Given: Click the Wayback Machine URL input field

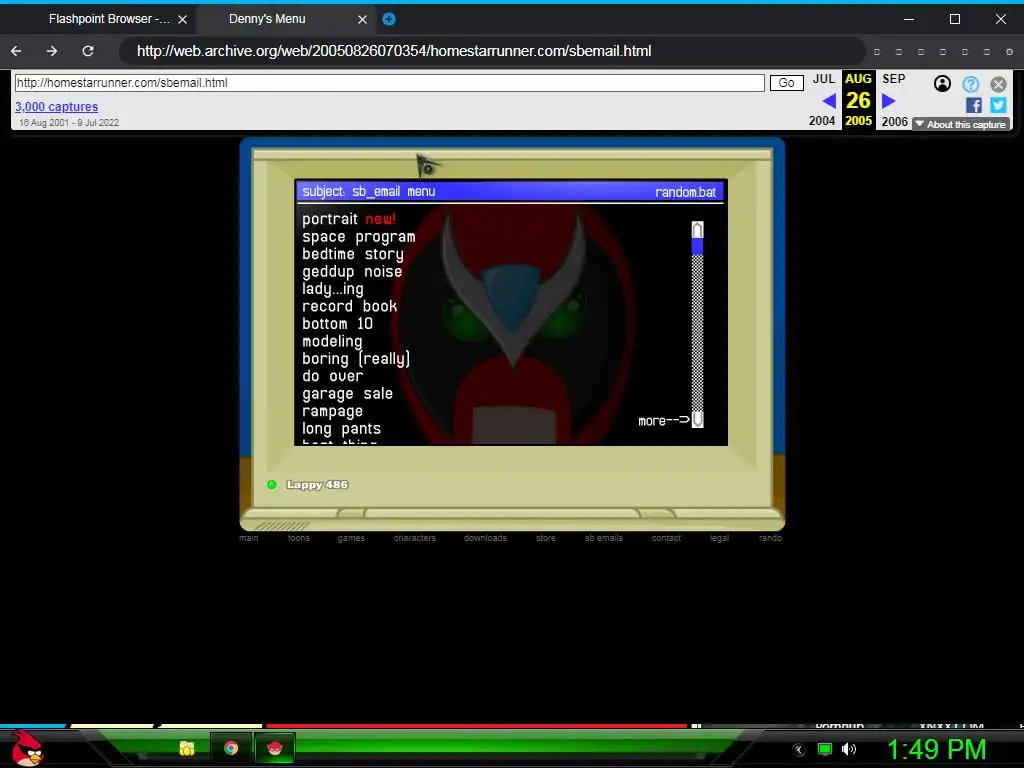Looking at the screenshot, I should pos(389,83).
